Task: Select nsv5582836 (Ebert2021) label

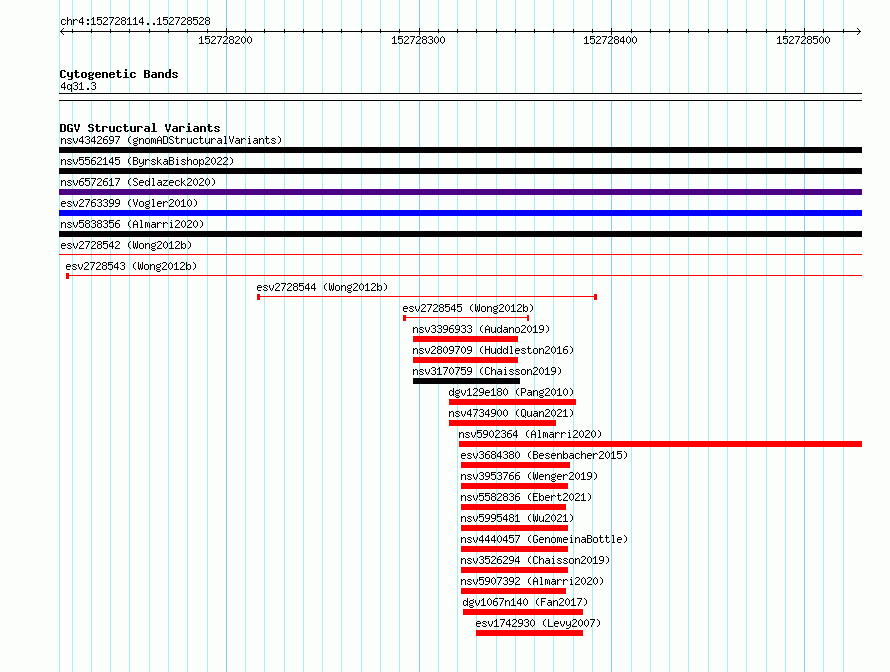Action: [x=526, y=497]
